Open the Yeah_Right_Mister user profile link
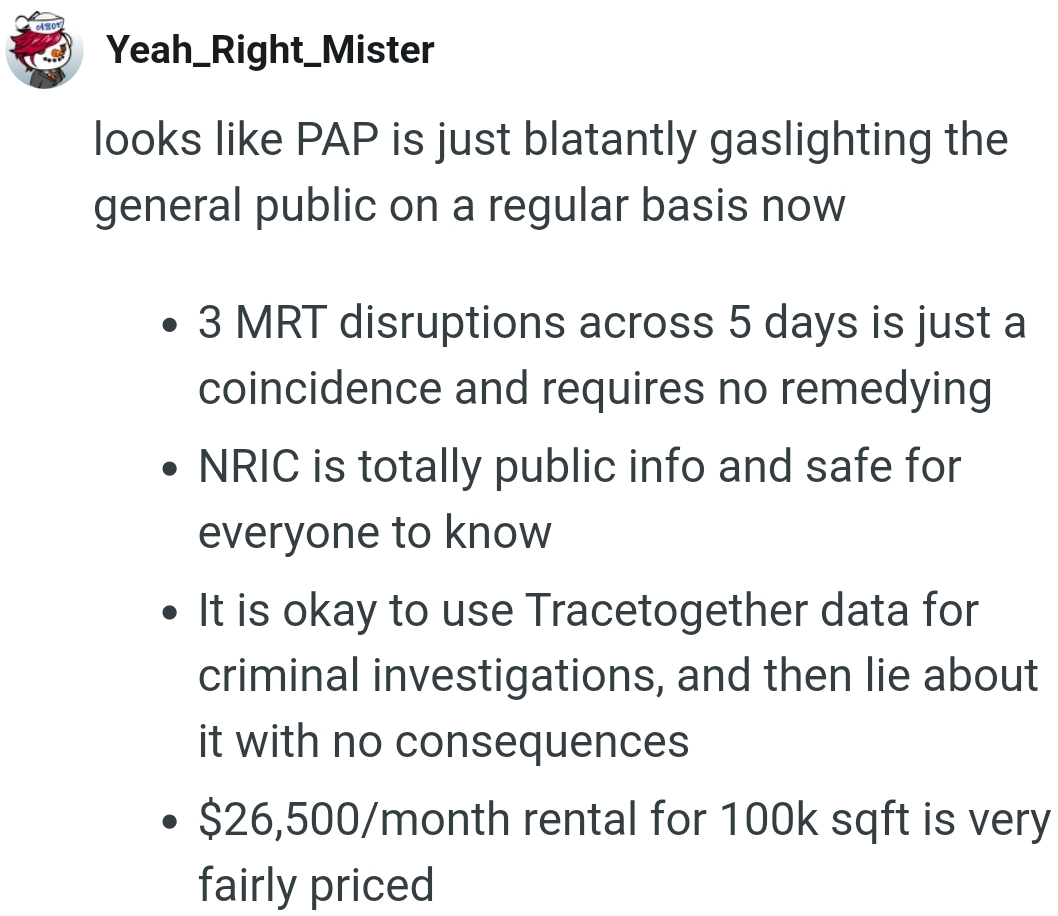 pos(270,50)
